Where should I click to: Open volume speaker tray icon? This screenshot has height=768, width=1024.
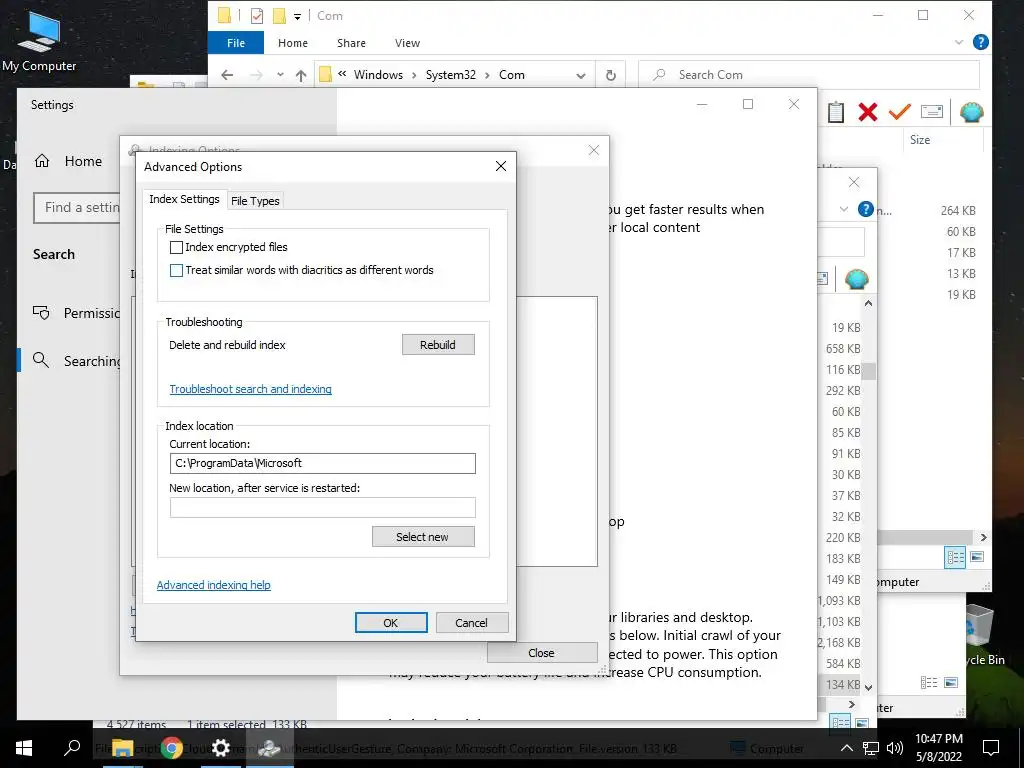895,748
